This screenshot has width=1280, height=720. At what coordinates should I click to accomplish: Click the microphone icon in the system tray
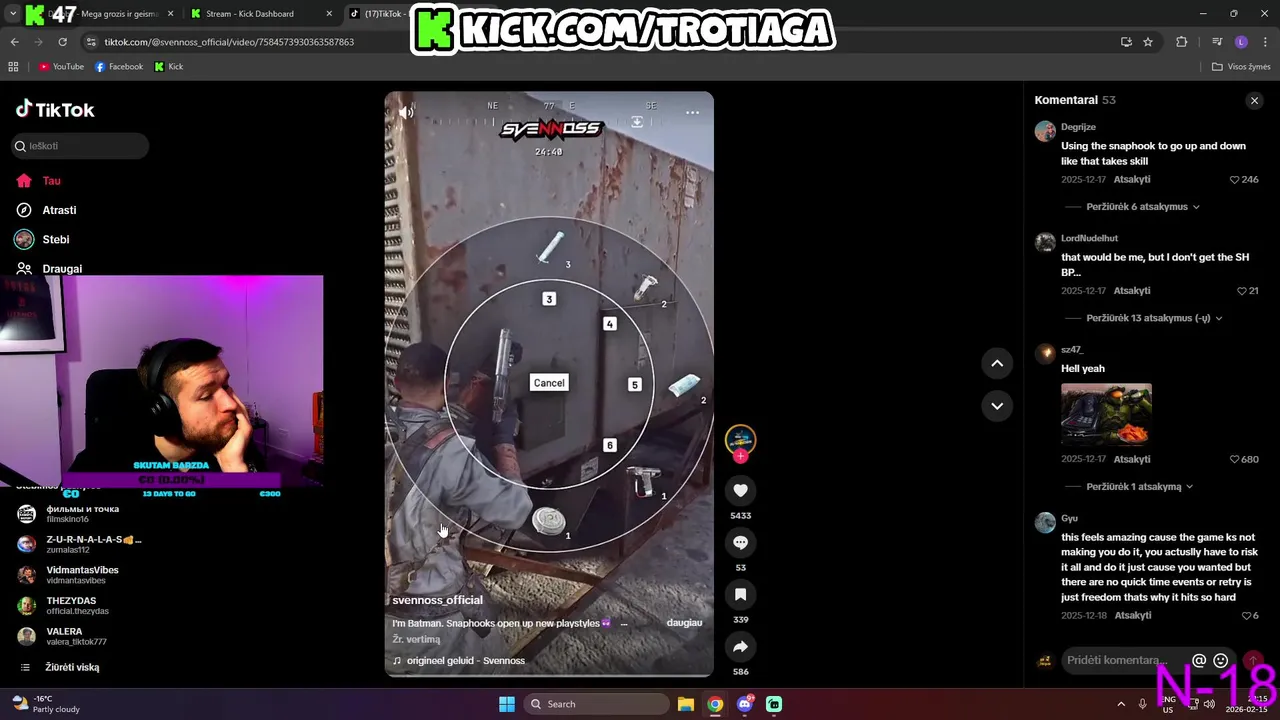click(x=1142, y=704)
